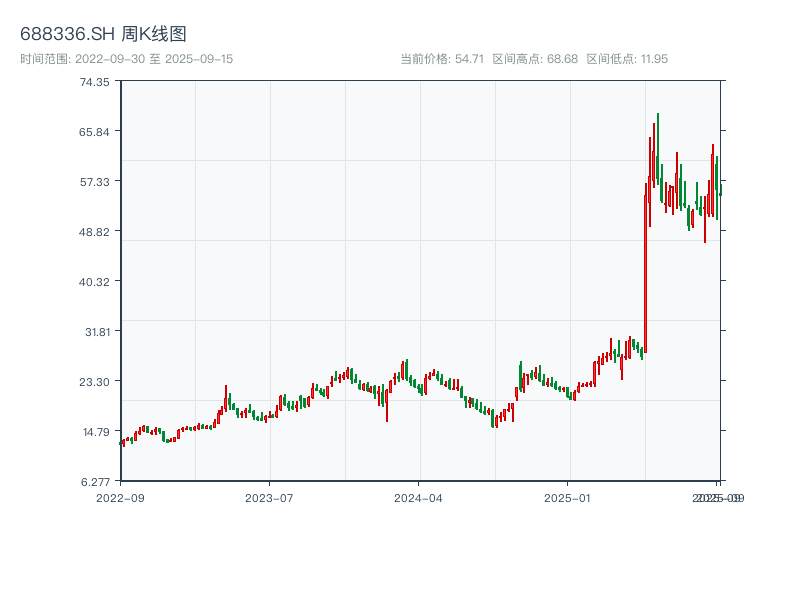Click the 2024-04 x-axis date label
800x600 pixels.
pos(418,497)
